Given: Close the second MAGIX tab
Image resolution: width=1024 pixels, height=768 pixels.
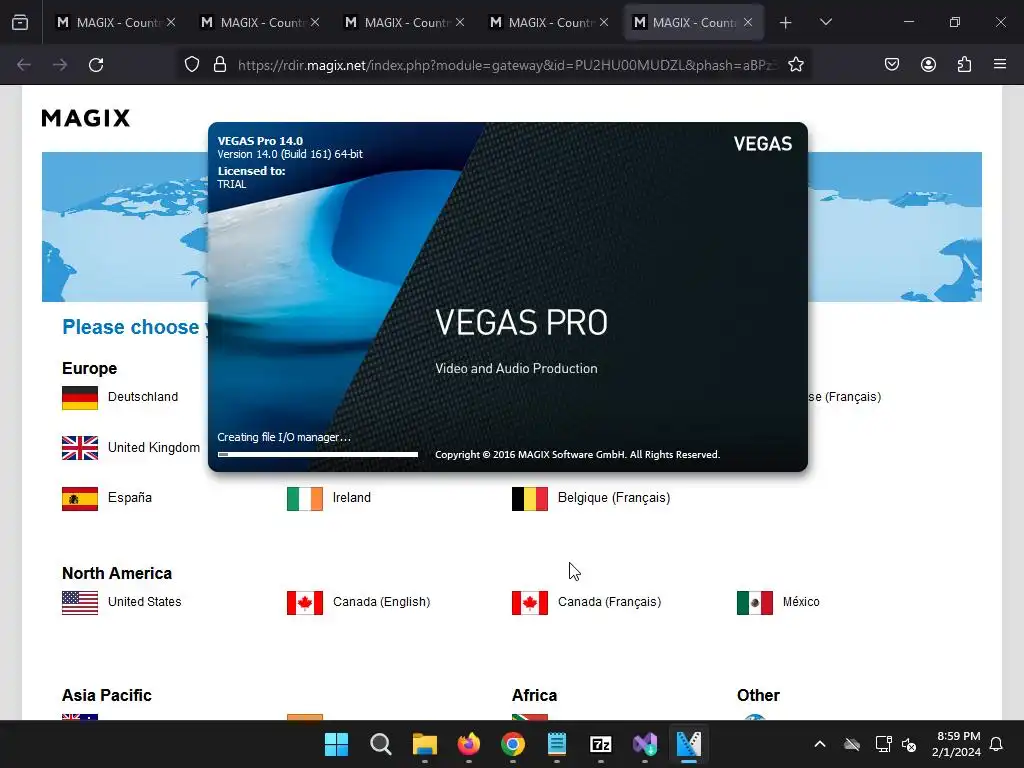Looking at the screenshot, I should [315, 22].
